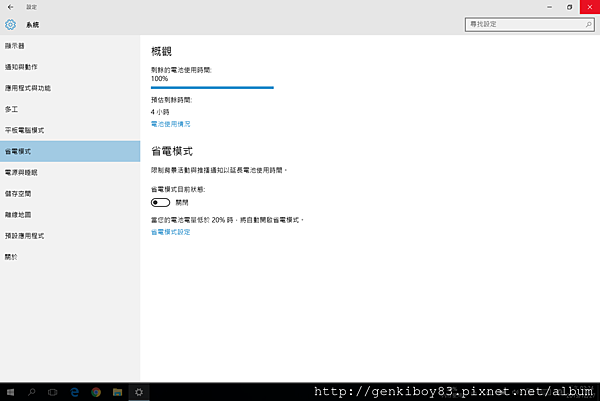Select 顯示器 in the sidebar

[70, 46]
